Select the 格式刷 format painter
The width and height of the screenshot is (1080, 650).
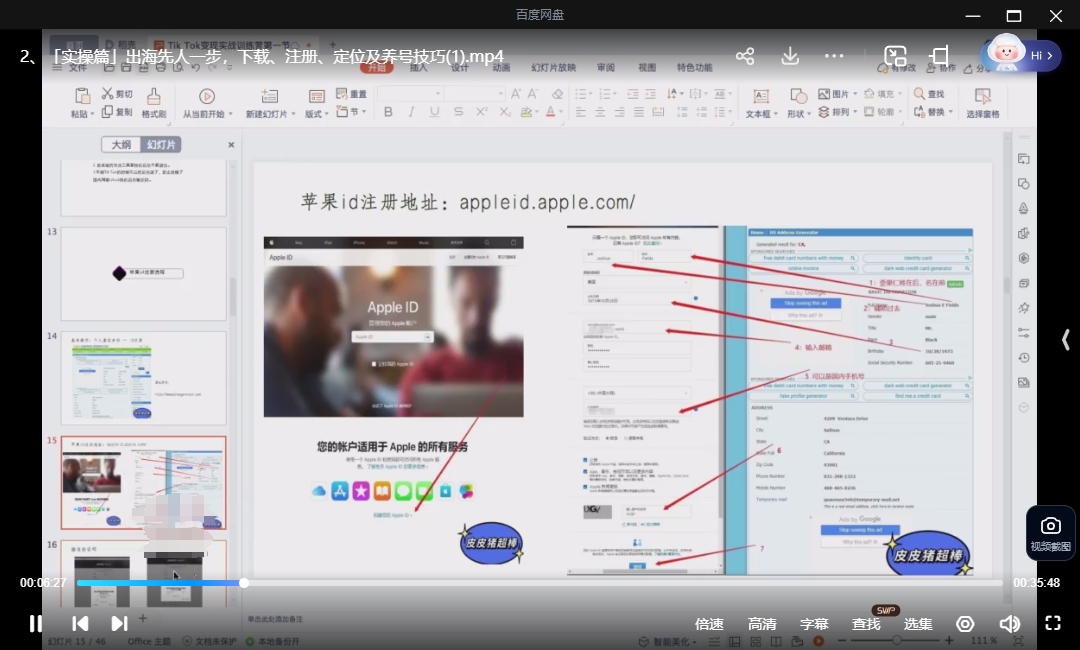click(154, 103)
